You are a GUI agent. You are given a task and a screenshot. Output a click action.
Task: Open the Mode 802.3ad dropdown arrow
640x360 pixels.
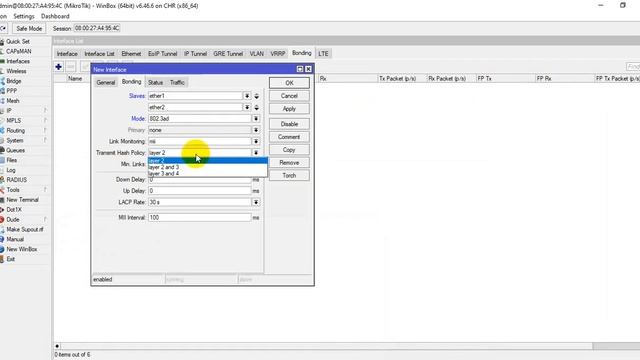[256, 119]
